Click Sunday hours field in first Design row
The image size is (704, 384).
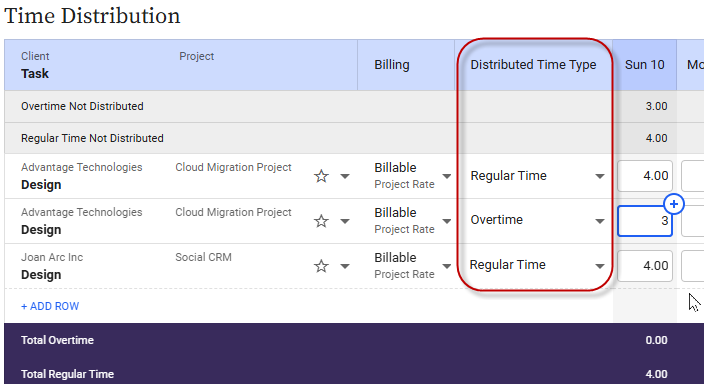click(x=645, y=176)
